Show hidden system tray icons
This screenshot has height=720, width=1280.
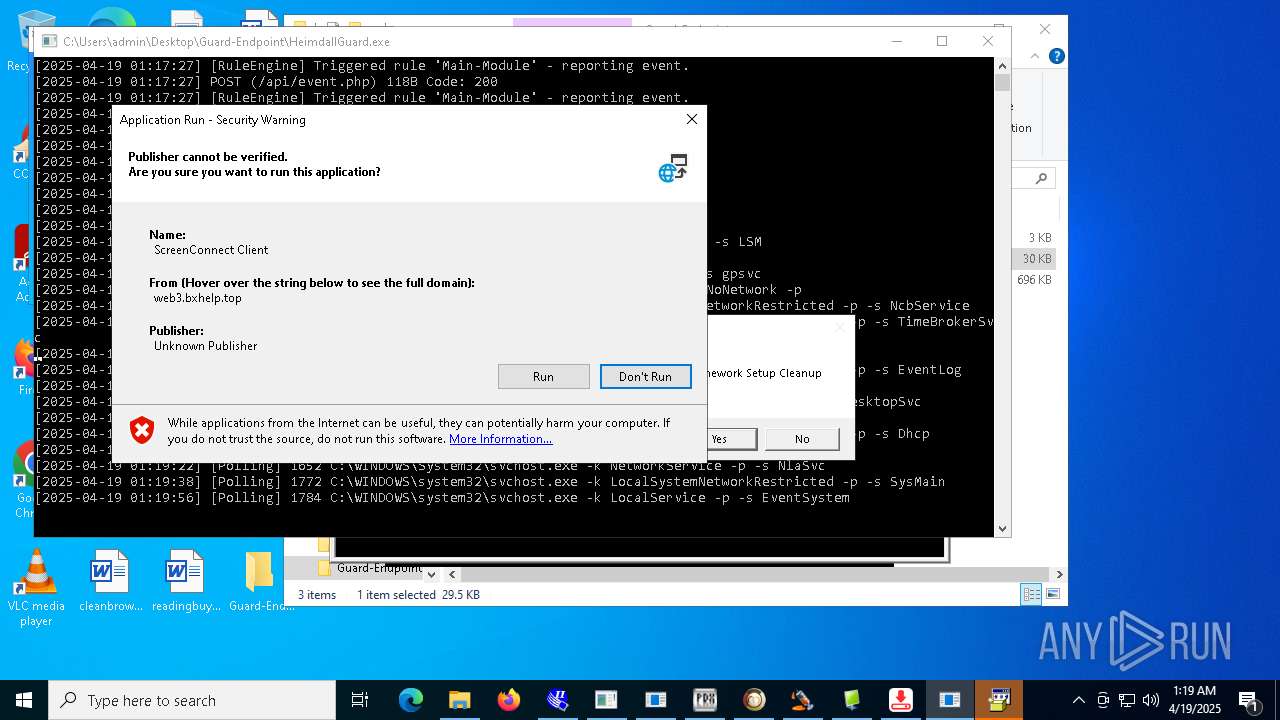[1078, 700]
